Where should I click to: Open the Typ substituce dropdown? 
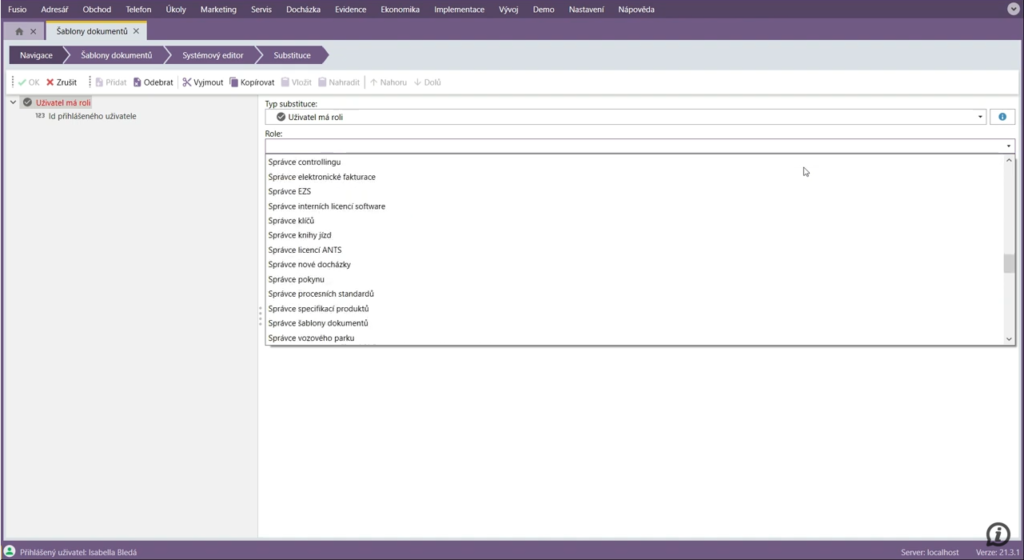click(980, 117)
